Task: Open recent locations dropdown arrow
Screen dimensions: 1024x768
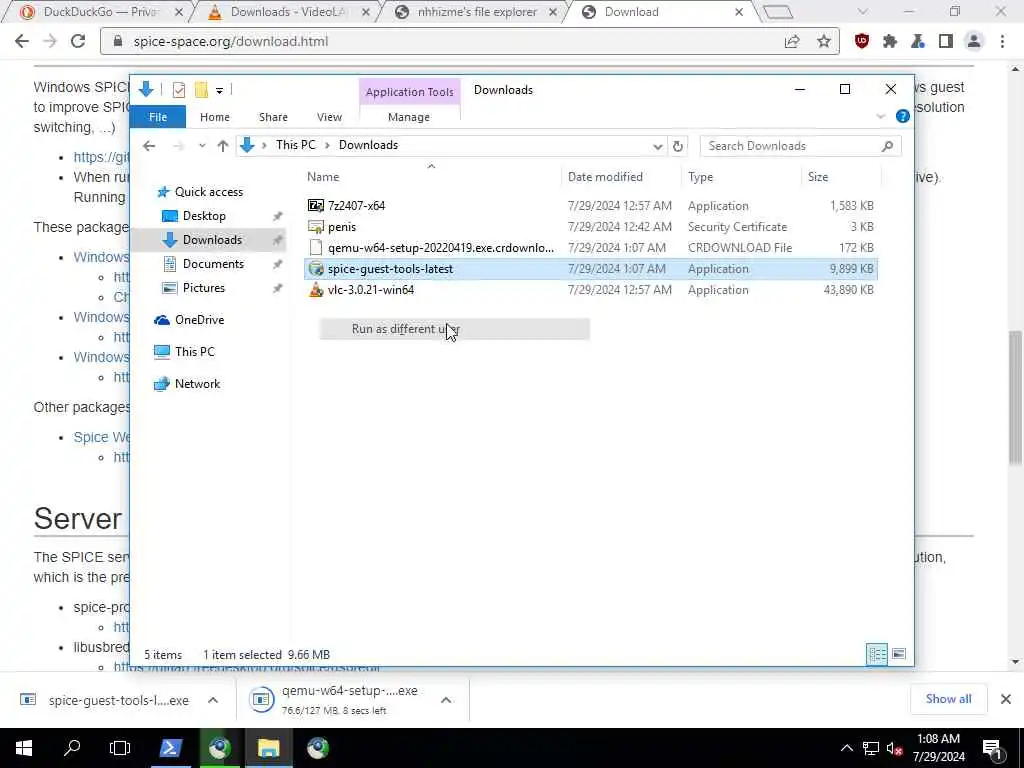Action: point(202,146)
